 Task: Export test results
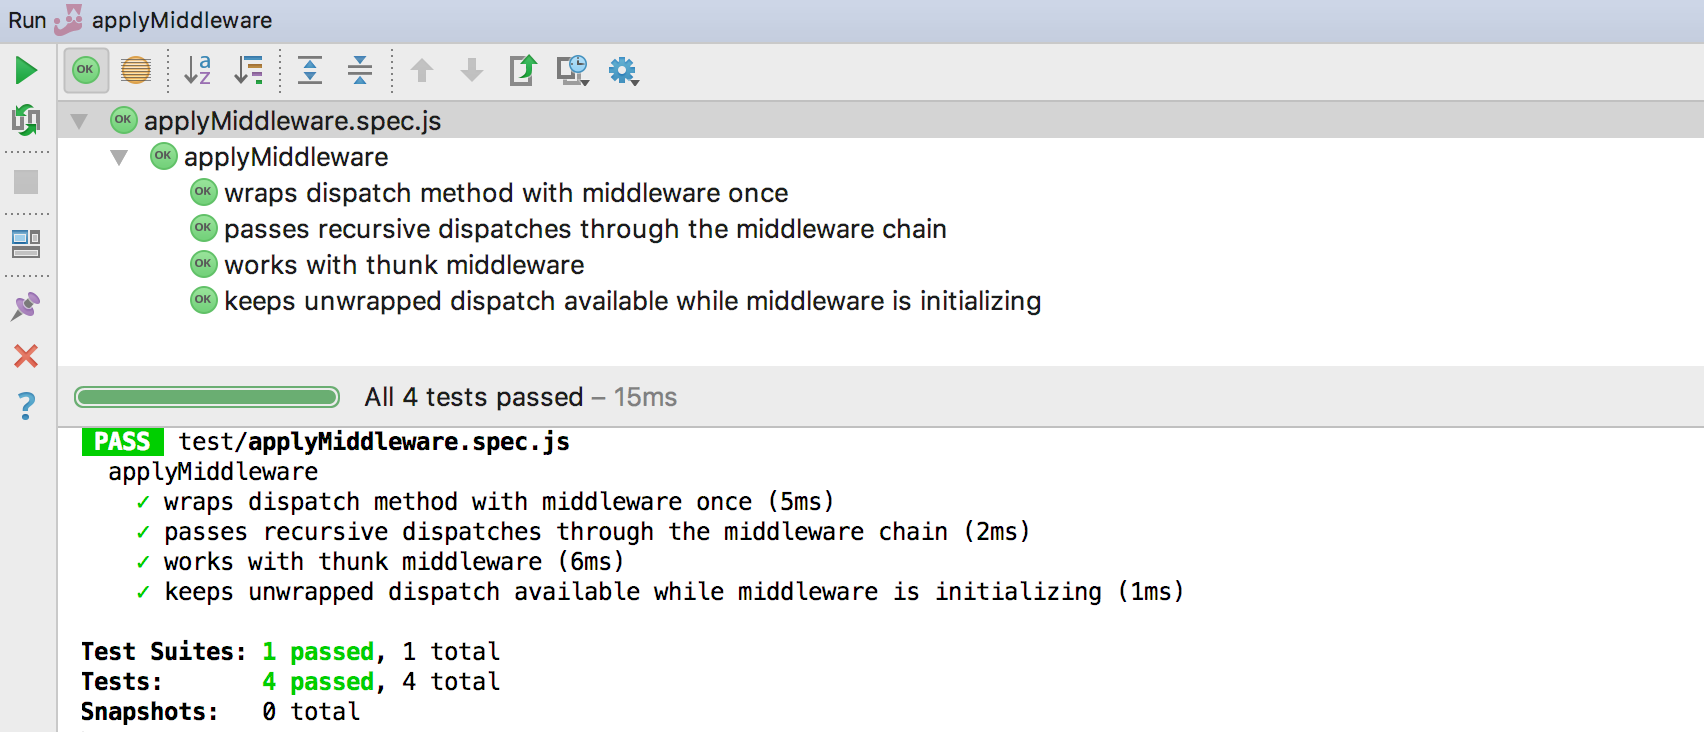click(523, 70)
